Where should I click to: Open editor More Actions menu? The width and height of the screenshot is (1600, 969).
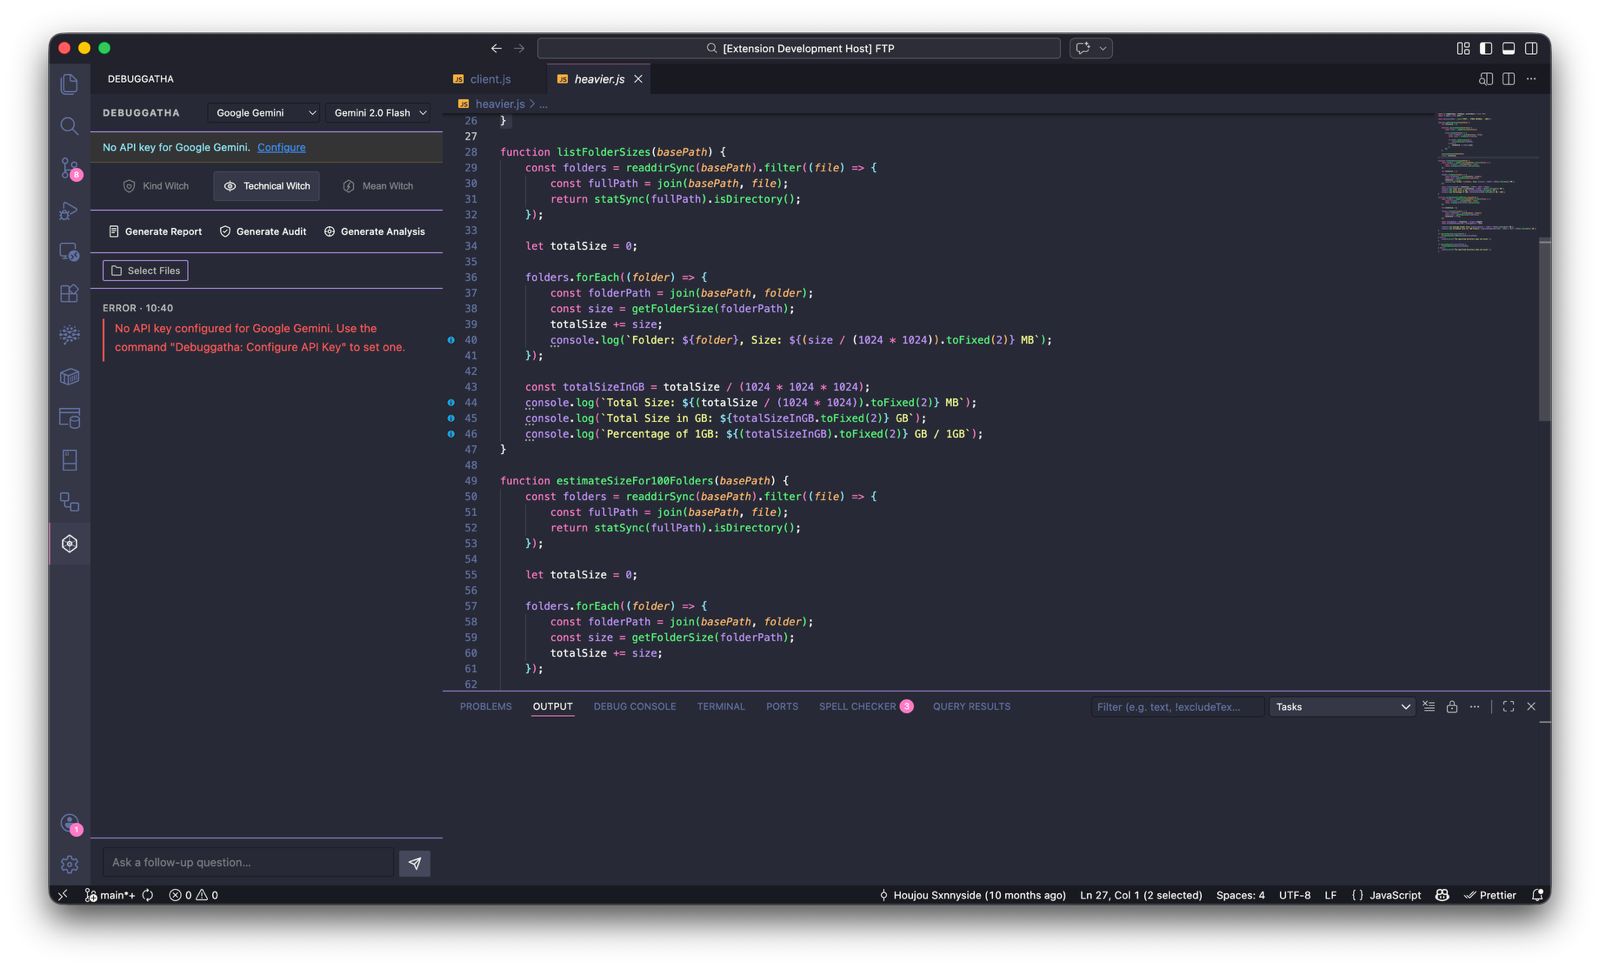pyautogui.click(x=1531, y=79)
